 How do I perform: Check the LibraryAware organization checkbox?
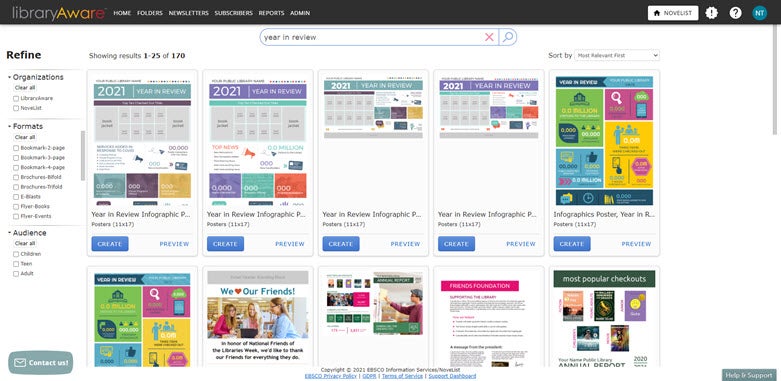point(16,99)
